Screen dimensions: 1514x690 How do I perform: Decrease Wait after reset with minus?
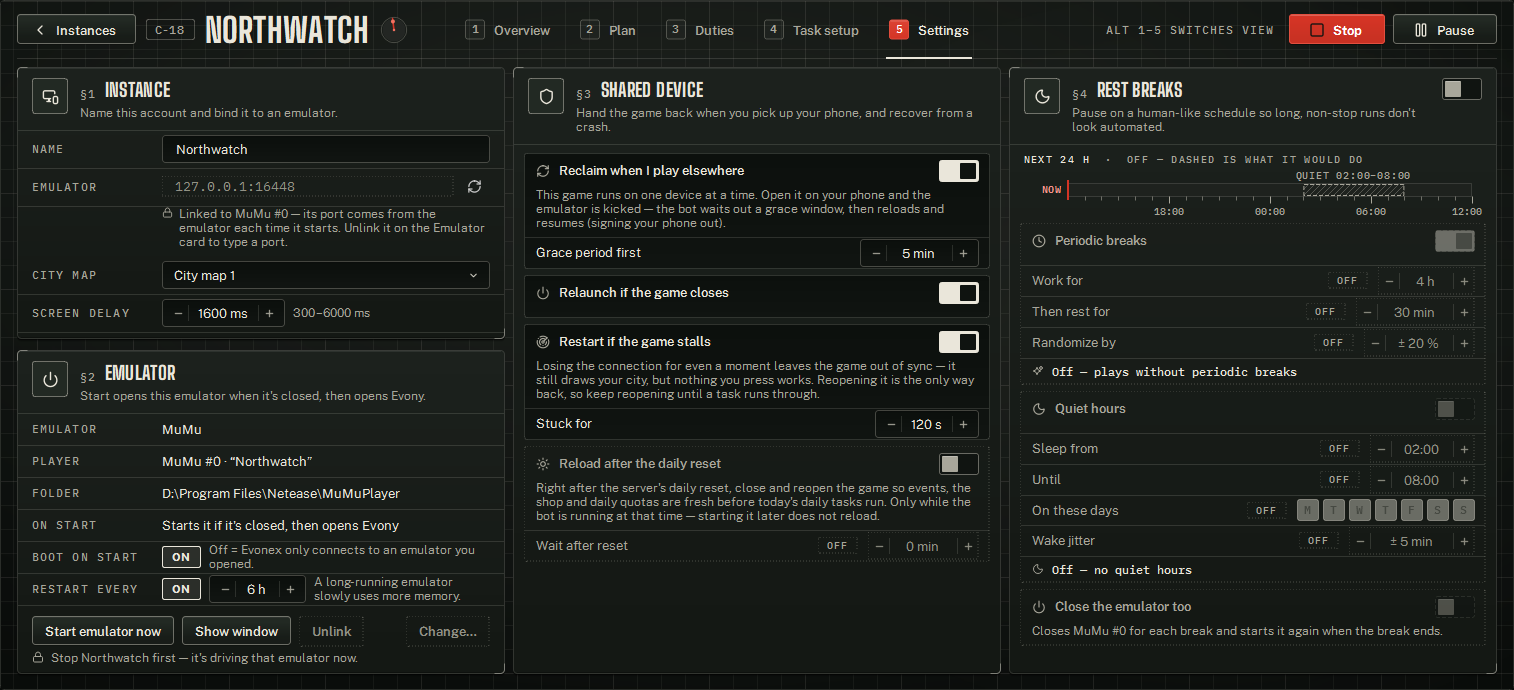(x=881, y=546)
